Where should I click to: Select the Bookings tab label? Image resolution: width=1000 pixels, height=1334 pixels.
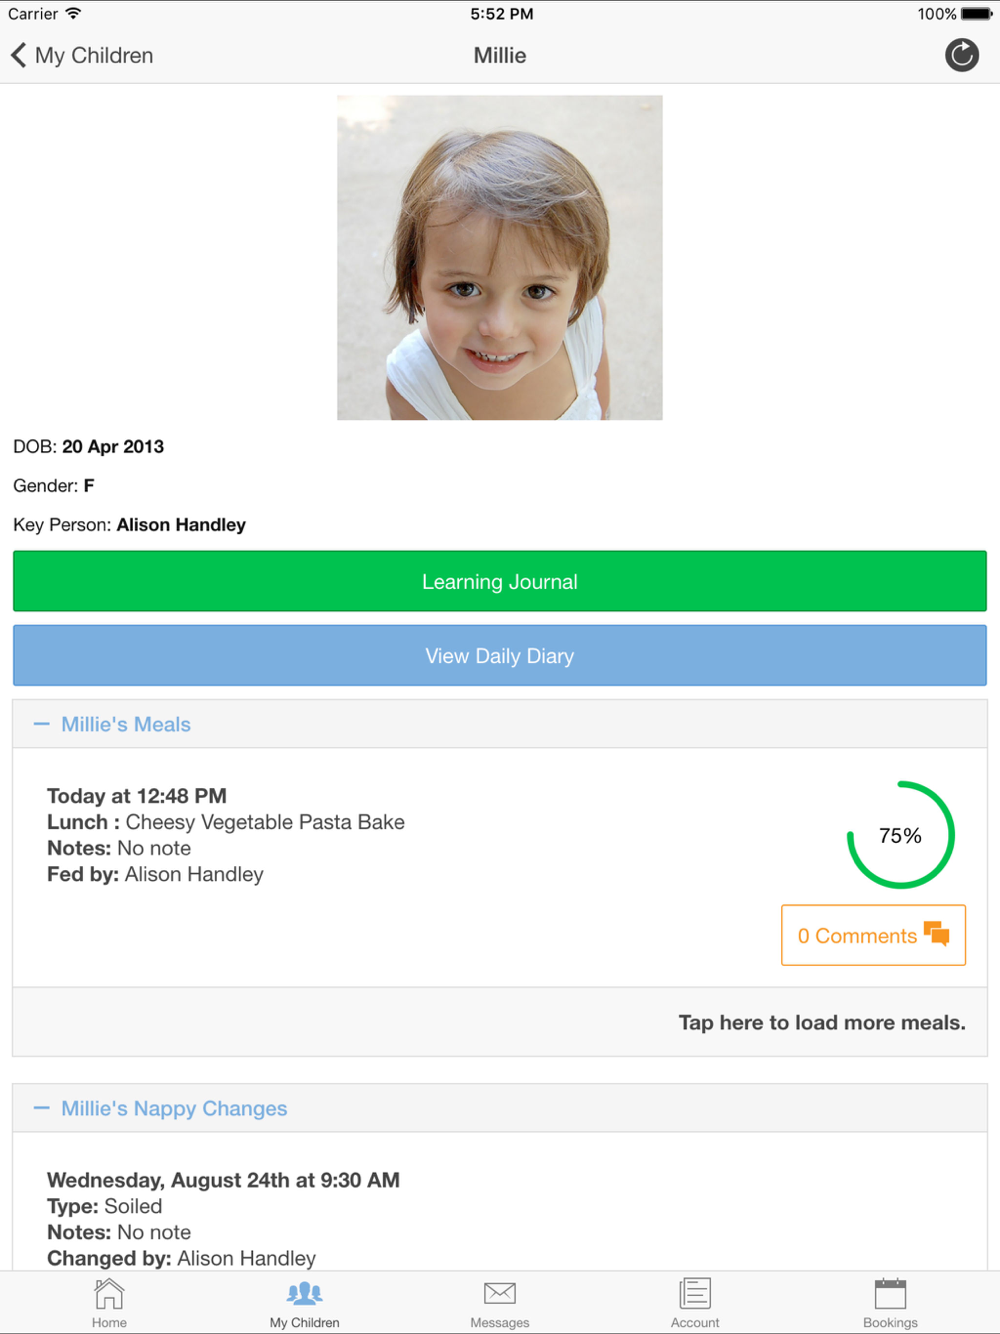tap(890, 1322)
